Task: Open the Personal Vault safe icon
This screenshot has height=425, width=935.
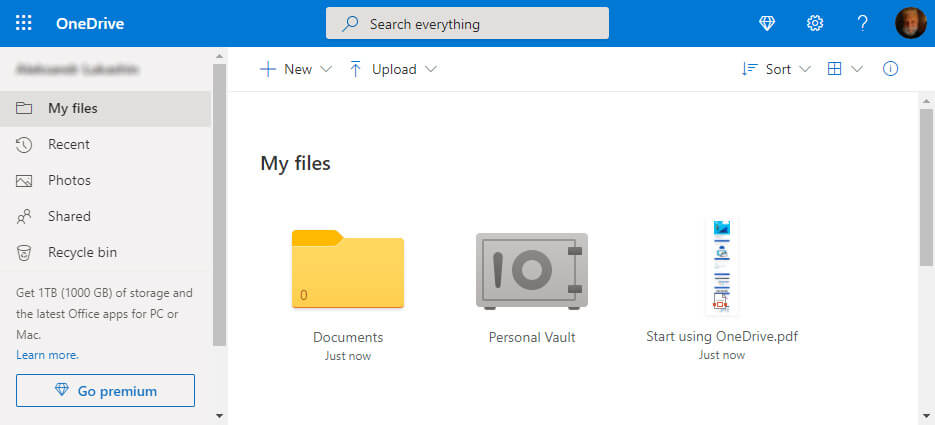Action: click(531, 271)
